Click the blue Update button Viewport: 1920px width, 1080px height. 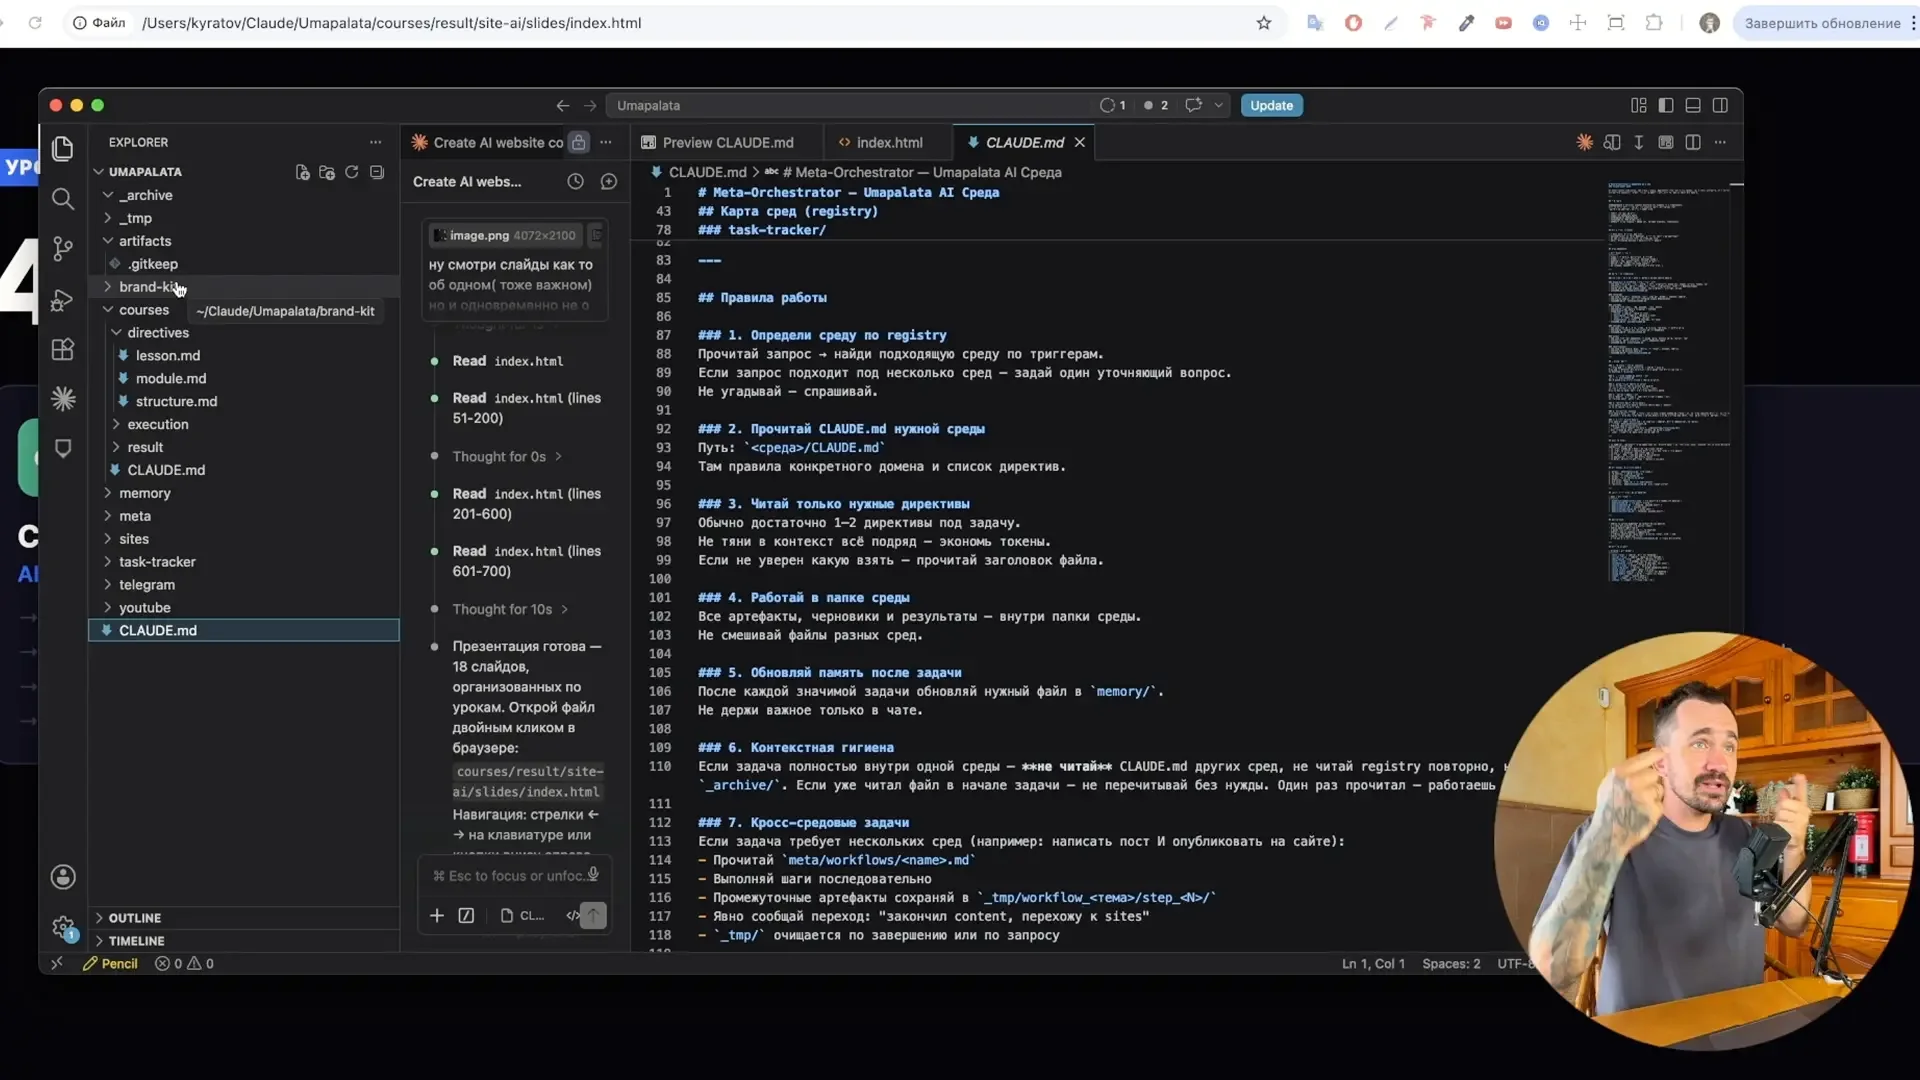pyautogui.click(x=1271, y=105)
